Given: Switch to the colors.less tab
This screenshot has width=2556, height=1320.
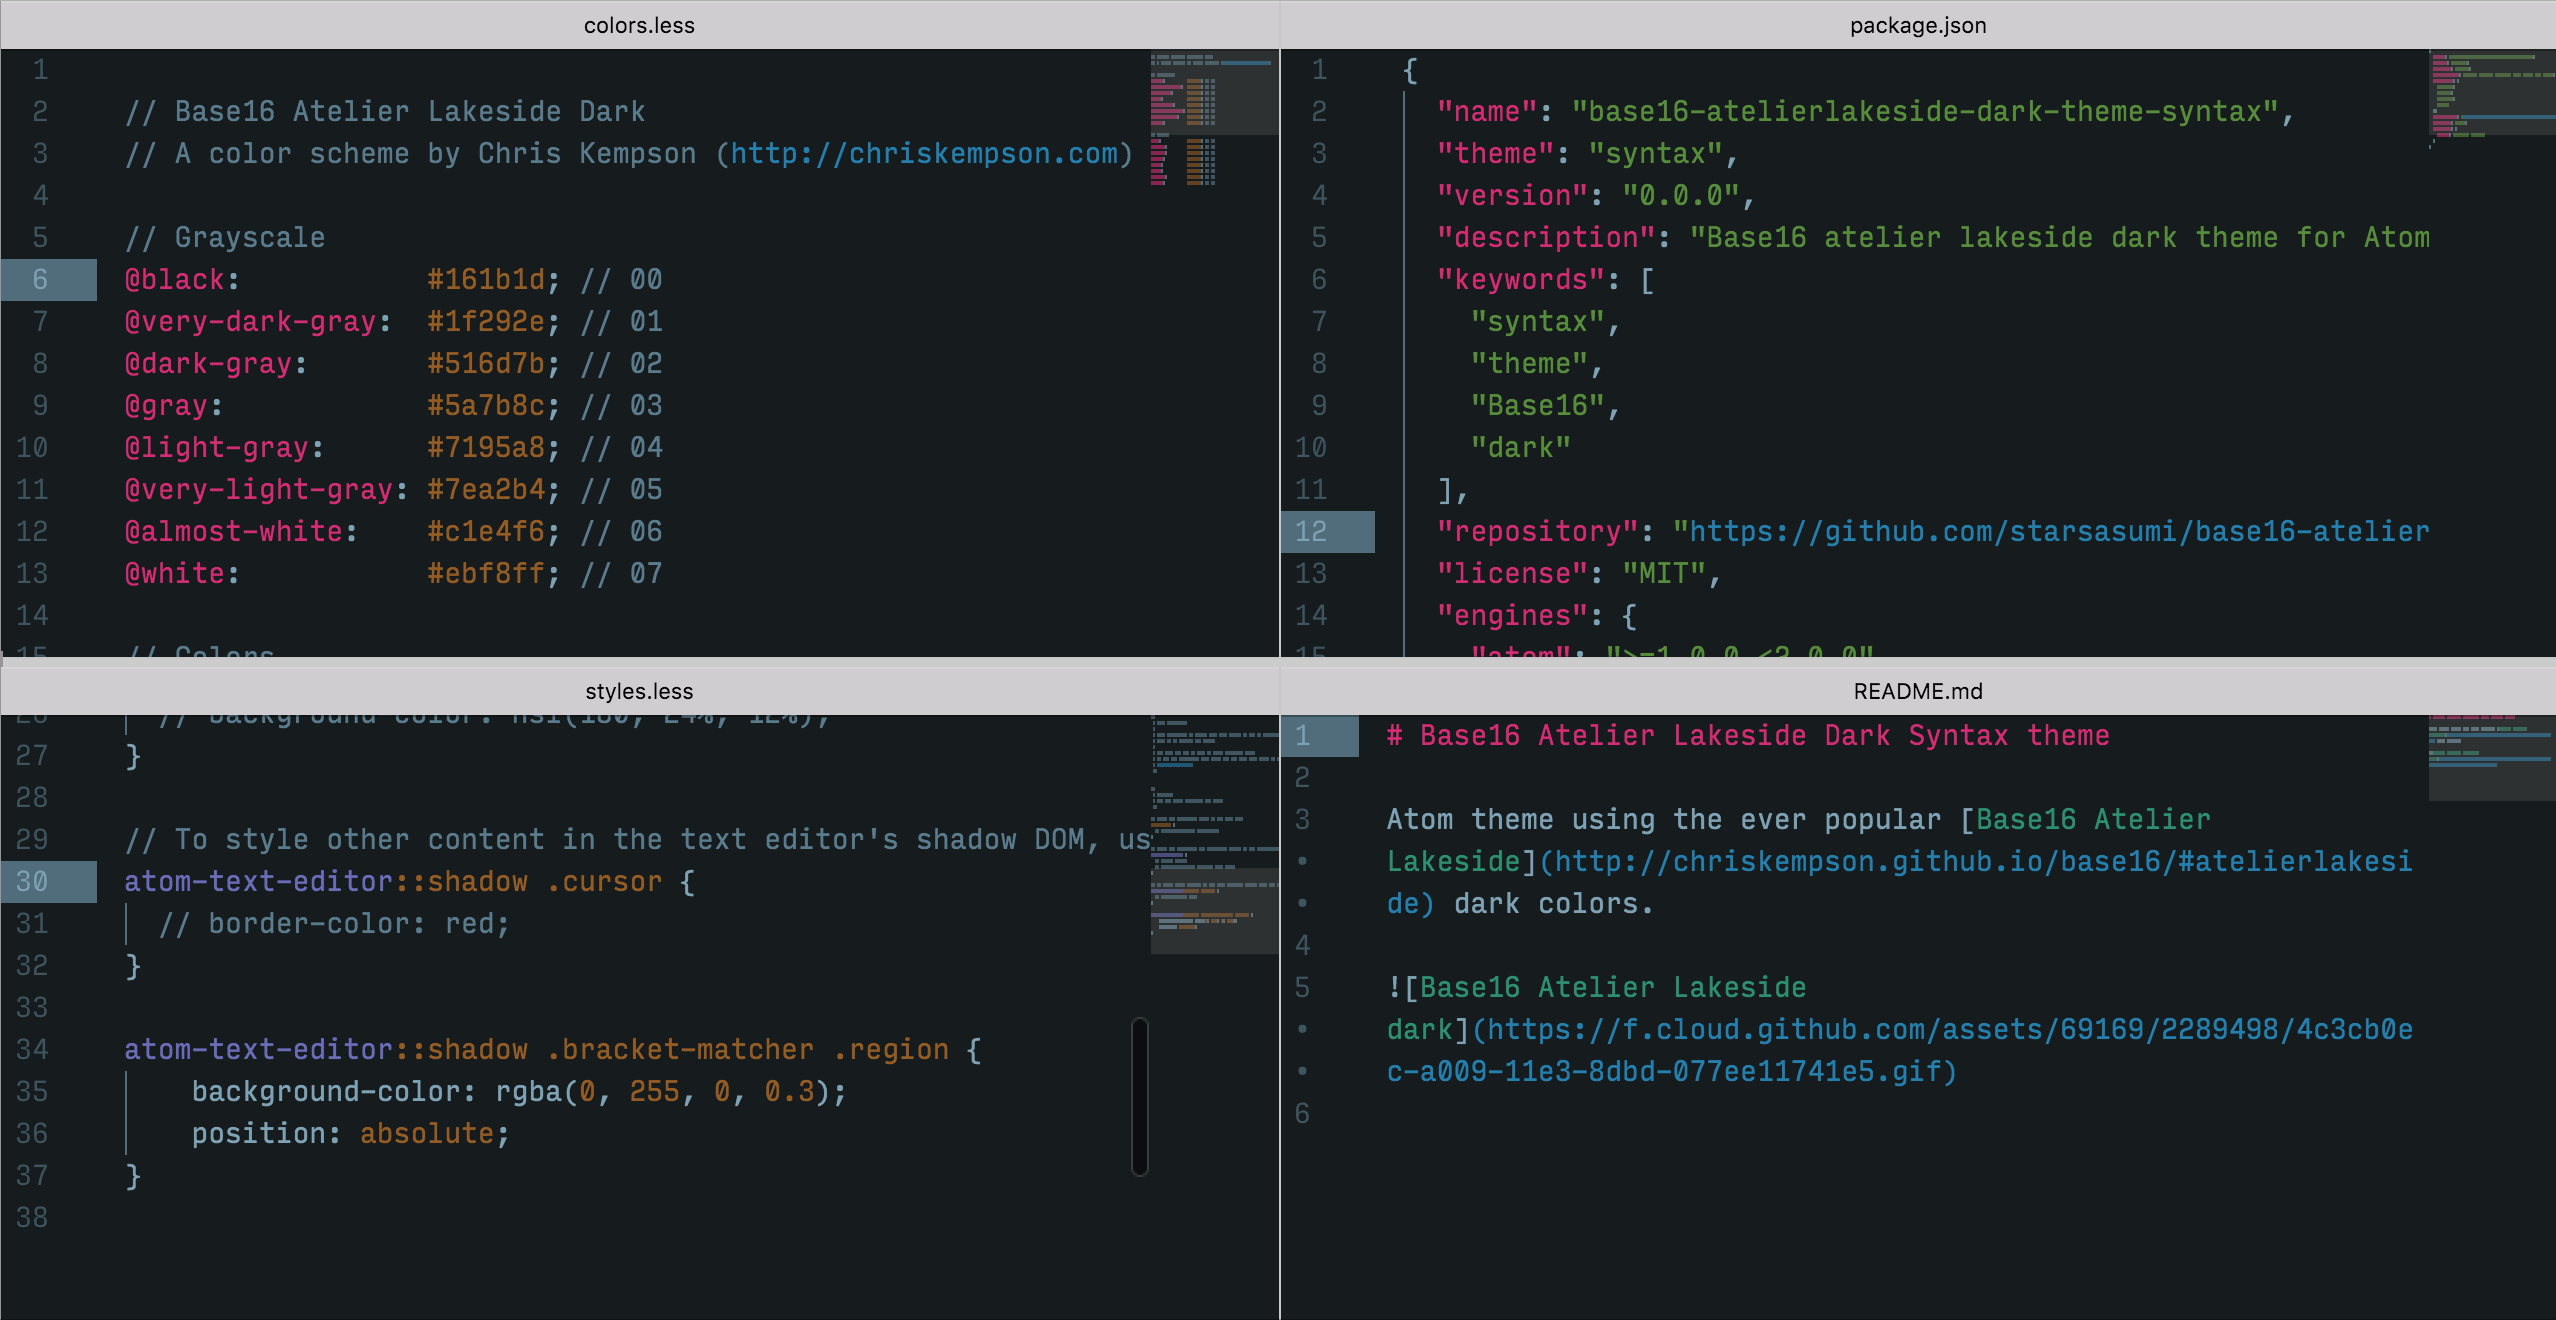Looking at the screenshot, I should (639, 25).
